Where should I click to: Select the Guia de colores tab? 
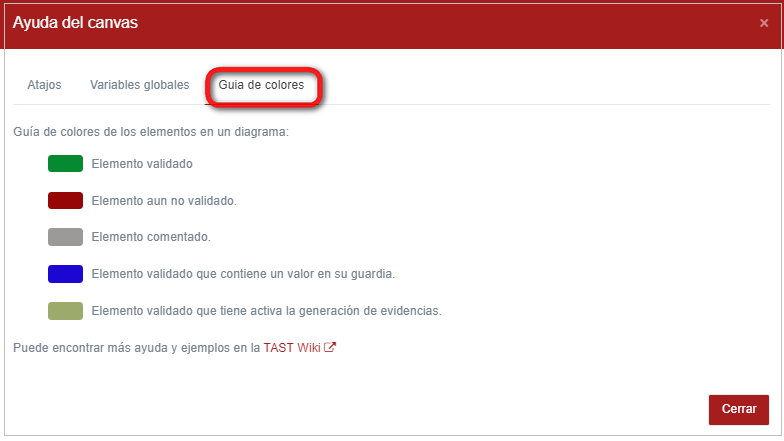[261, 85]
